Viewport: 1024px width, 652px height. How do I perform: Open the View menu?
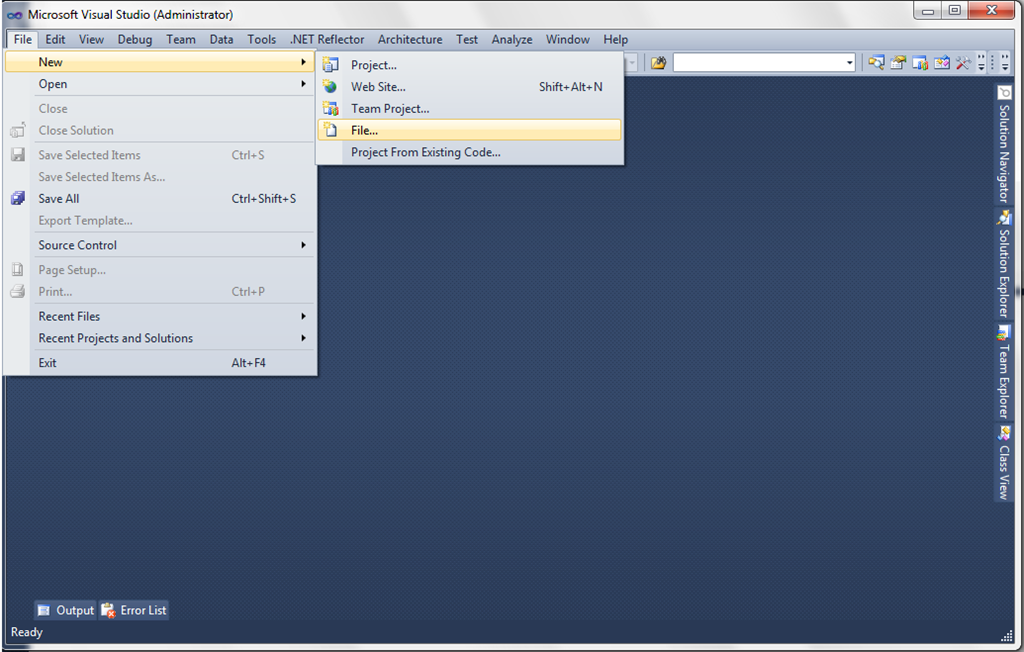tap(91, 39)
